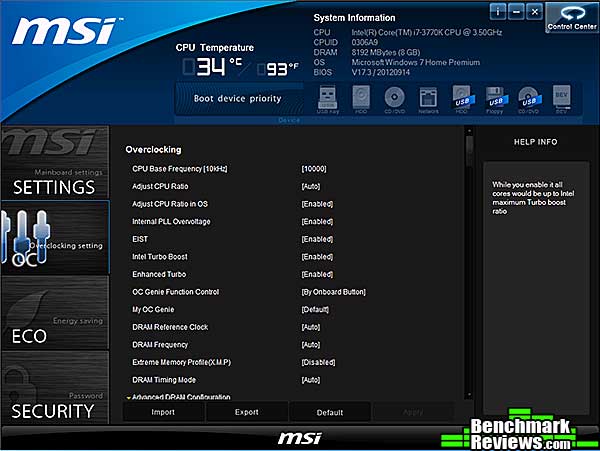Image resolution: width=600 pixels, height=451 pixels.
Task: Click the Export button
Action: [247, 412]
